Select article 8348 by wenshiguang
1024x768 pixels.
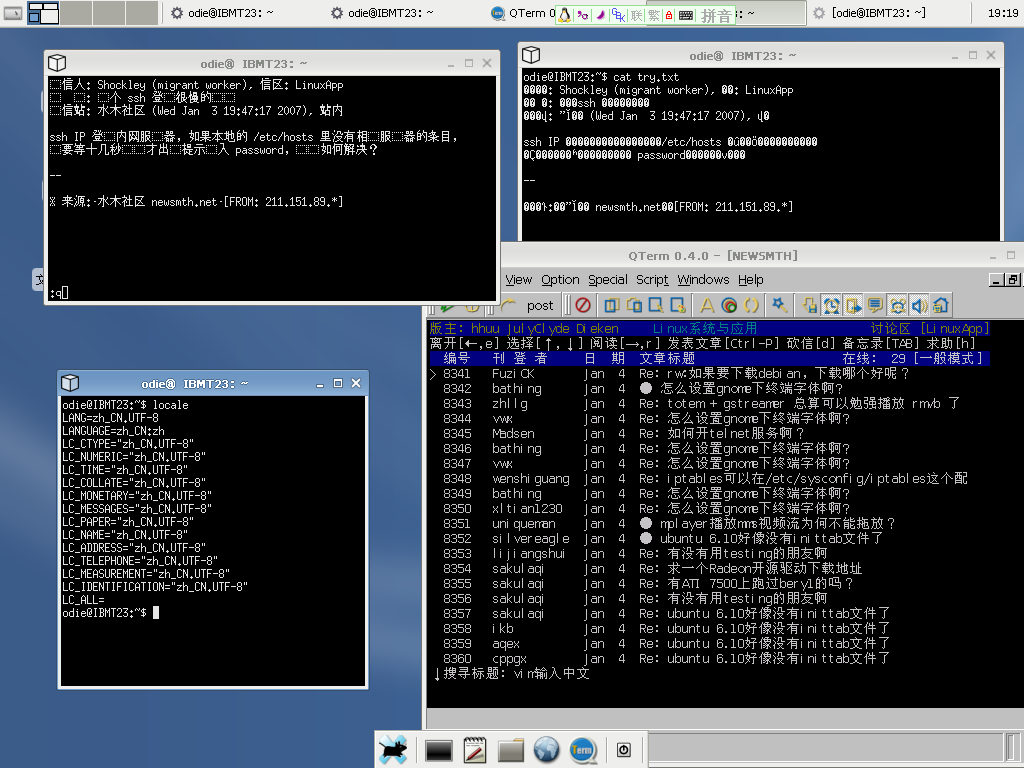pyautogui.click(x=709, y=479)
